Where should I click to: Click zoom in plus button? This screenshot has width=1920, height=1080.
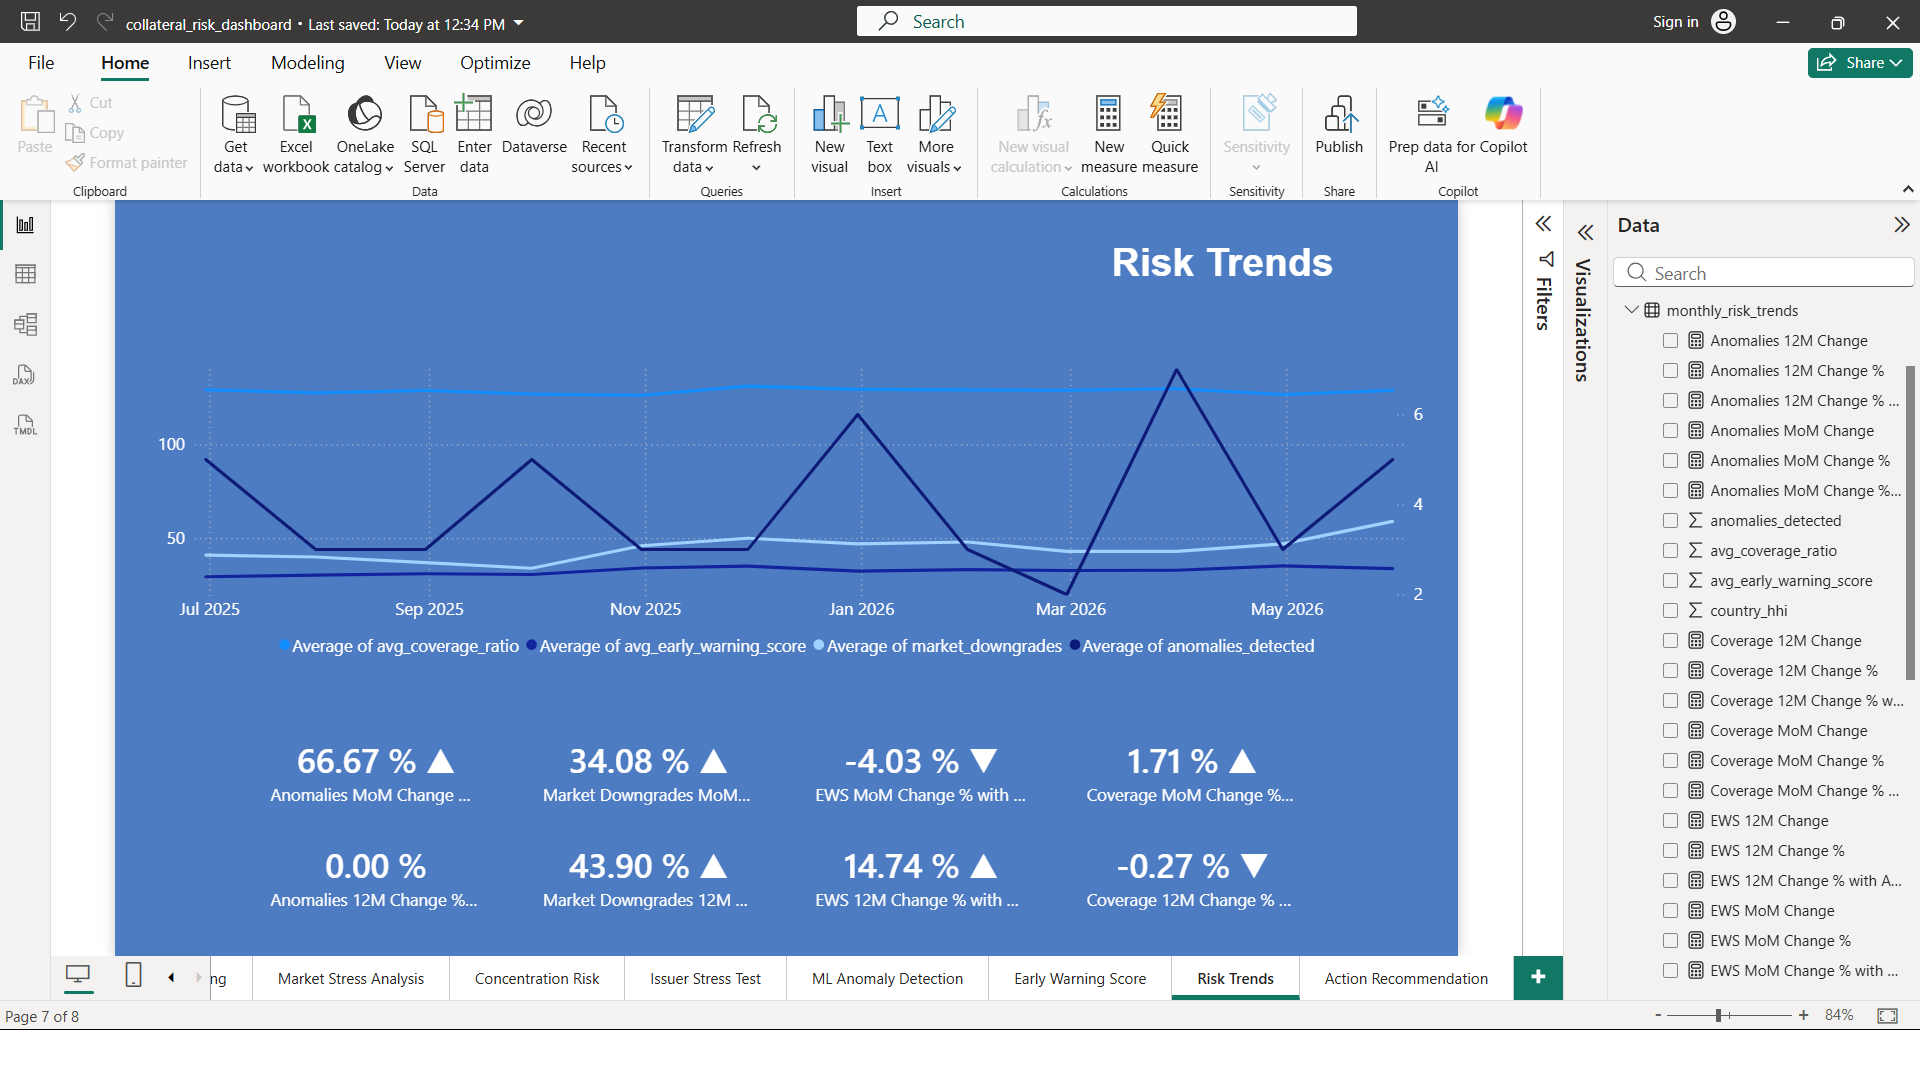click(1803, 1015)
